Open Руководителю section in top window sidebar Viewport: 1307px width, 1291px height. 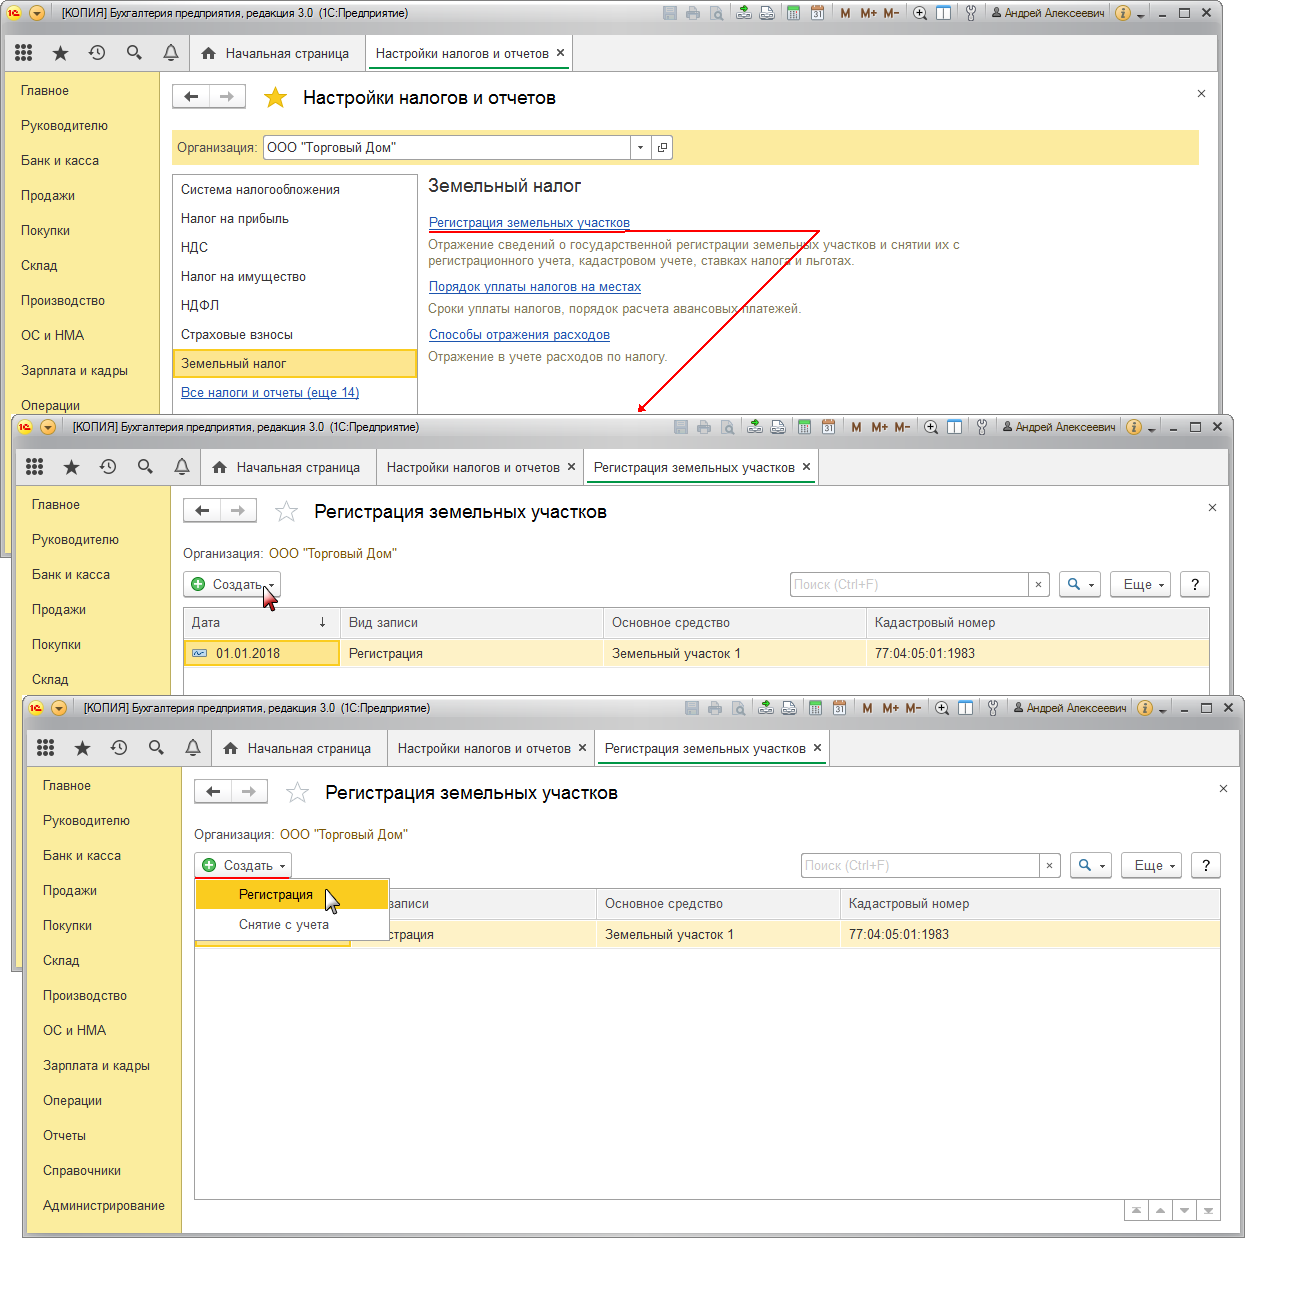(x=64, y=125)
